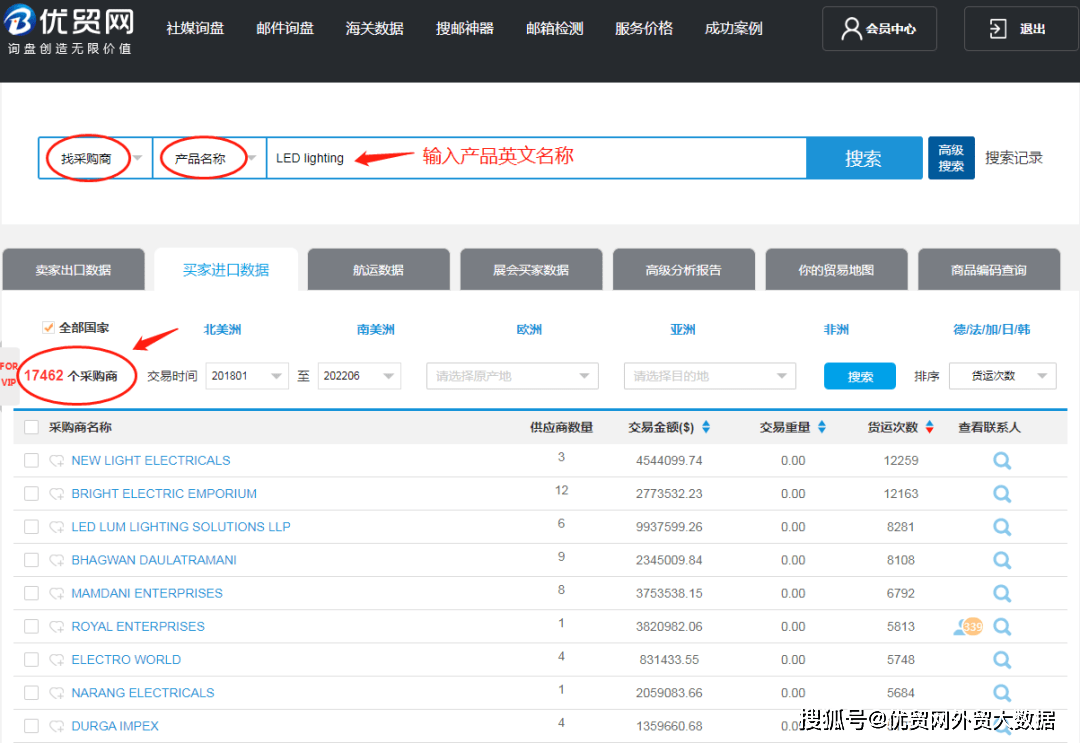Expand the 请选择原产地 origin dropdown

point(510,376)
